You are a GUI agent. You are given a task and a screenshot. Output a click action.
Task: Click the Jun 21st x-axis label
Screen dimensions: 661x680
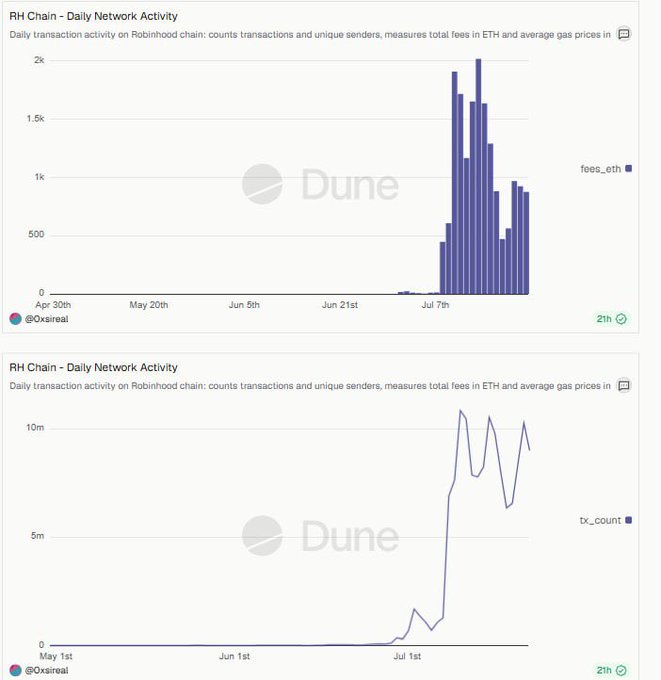coord(340,305)
